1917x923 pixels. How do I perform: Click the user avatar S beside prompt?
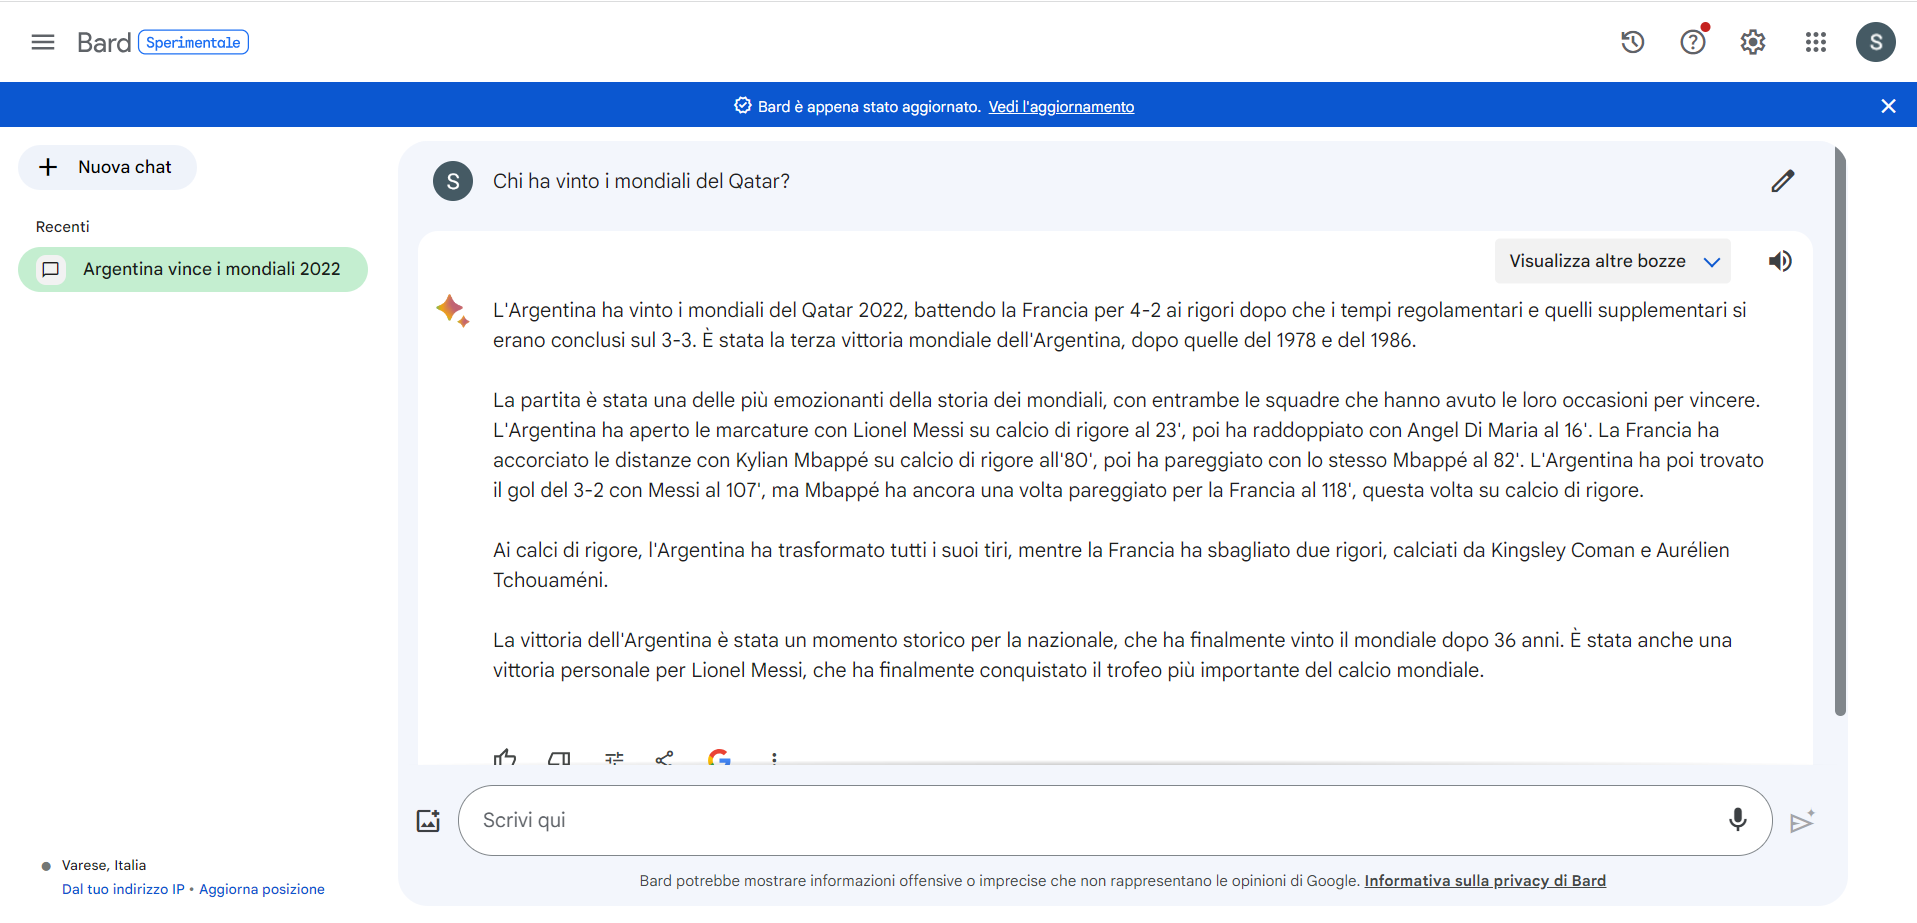pyautogui.click(x=453, y=181)
